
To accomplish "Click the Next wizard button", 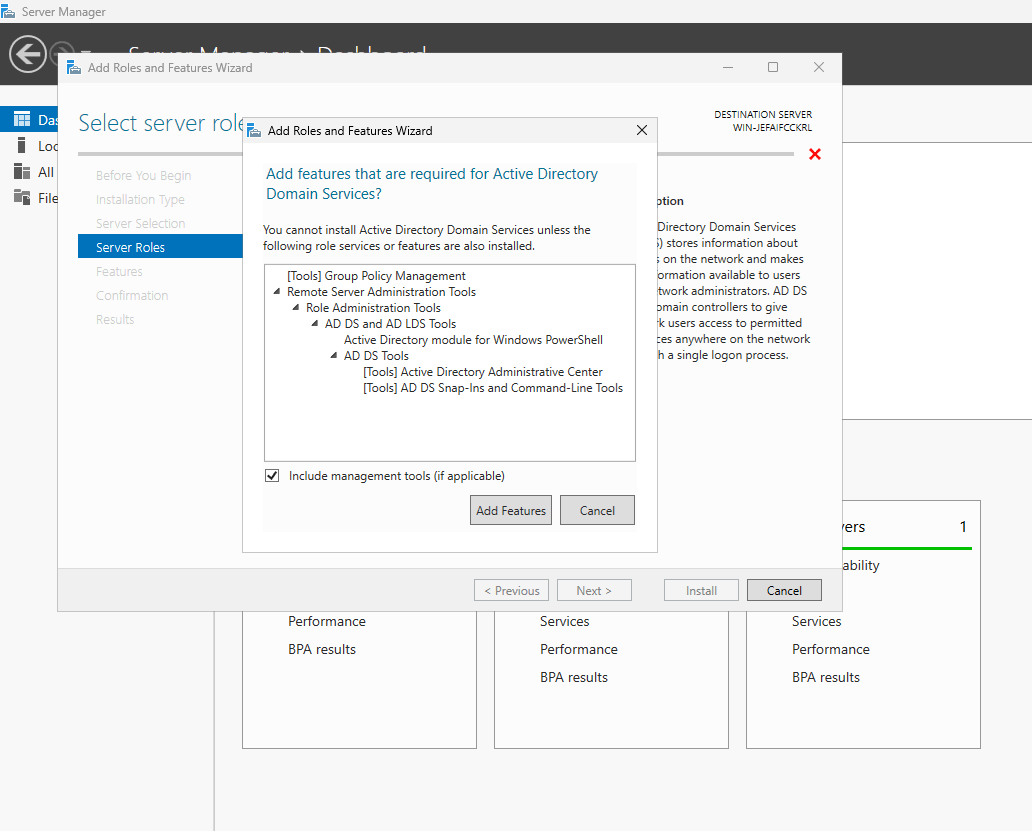I will (594, 590).
